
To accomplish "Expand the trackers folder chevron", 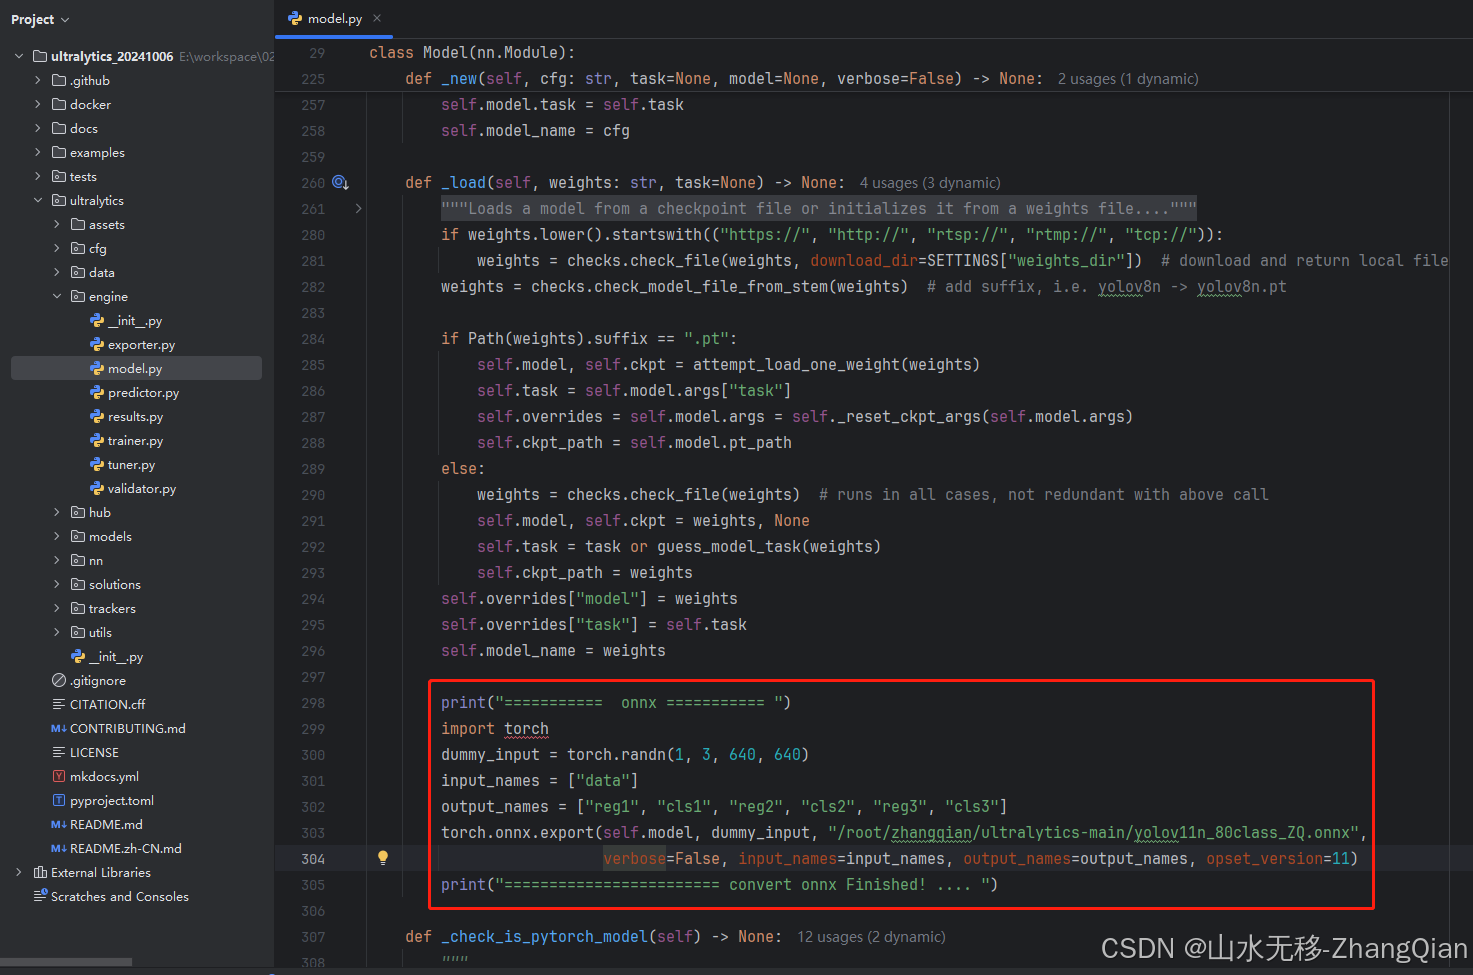I will click(57, 608).
